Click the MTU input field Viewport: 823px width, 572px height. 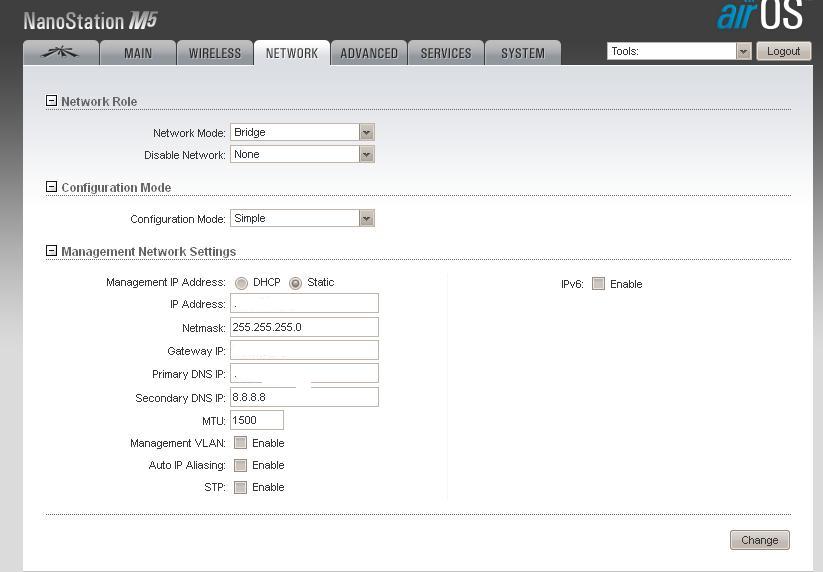[257, 420]
